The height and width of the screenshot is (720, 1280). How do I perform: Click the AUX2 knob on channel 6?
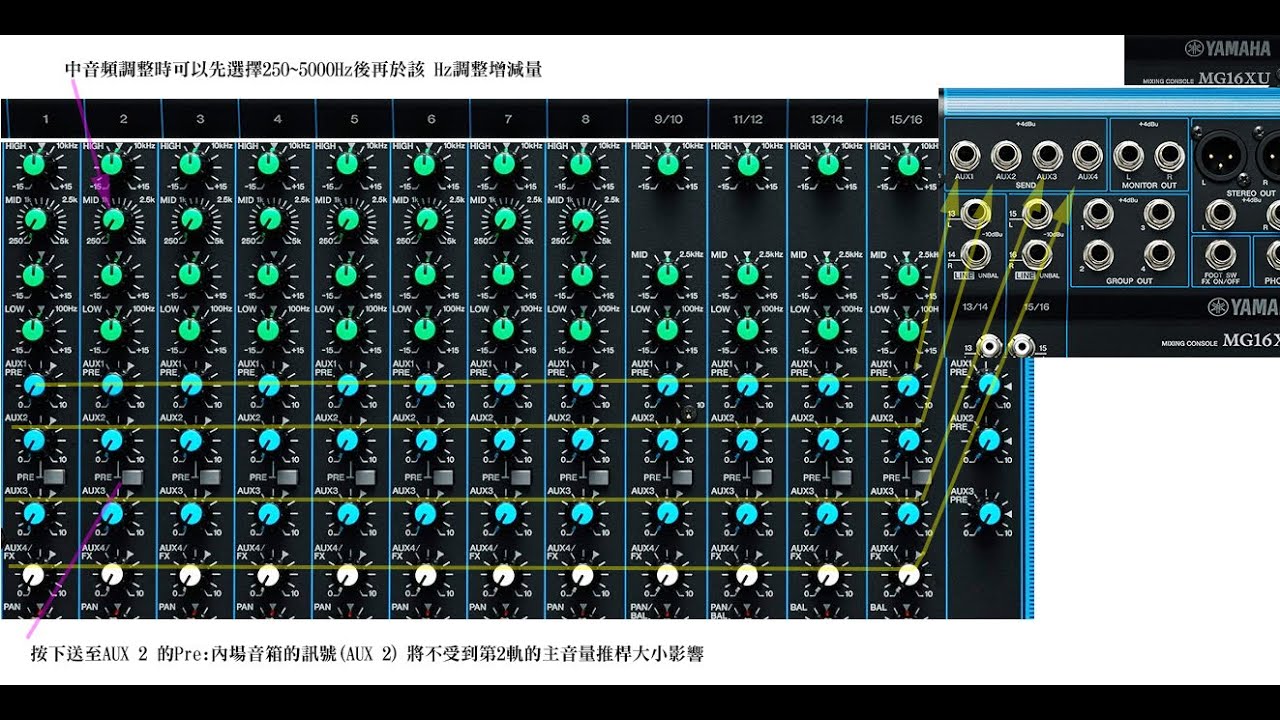(x=426, y=440)
